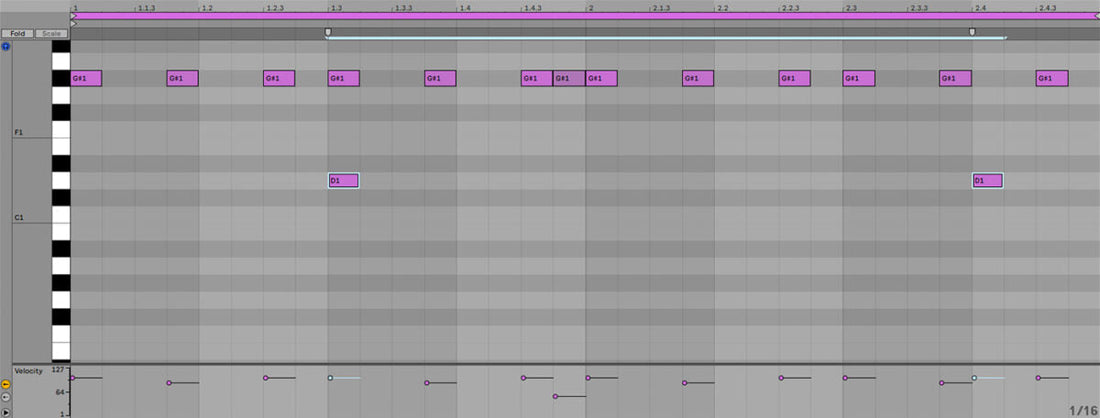The image size is (1100, 418).
Task: Click the highlighted velocity marker at position 2.4
Action: [x=974, y=378]
